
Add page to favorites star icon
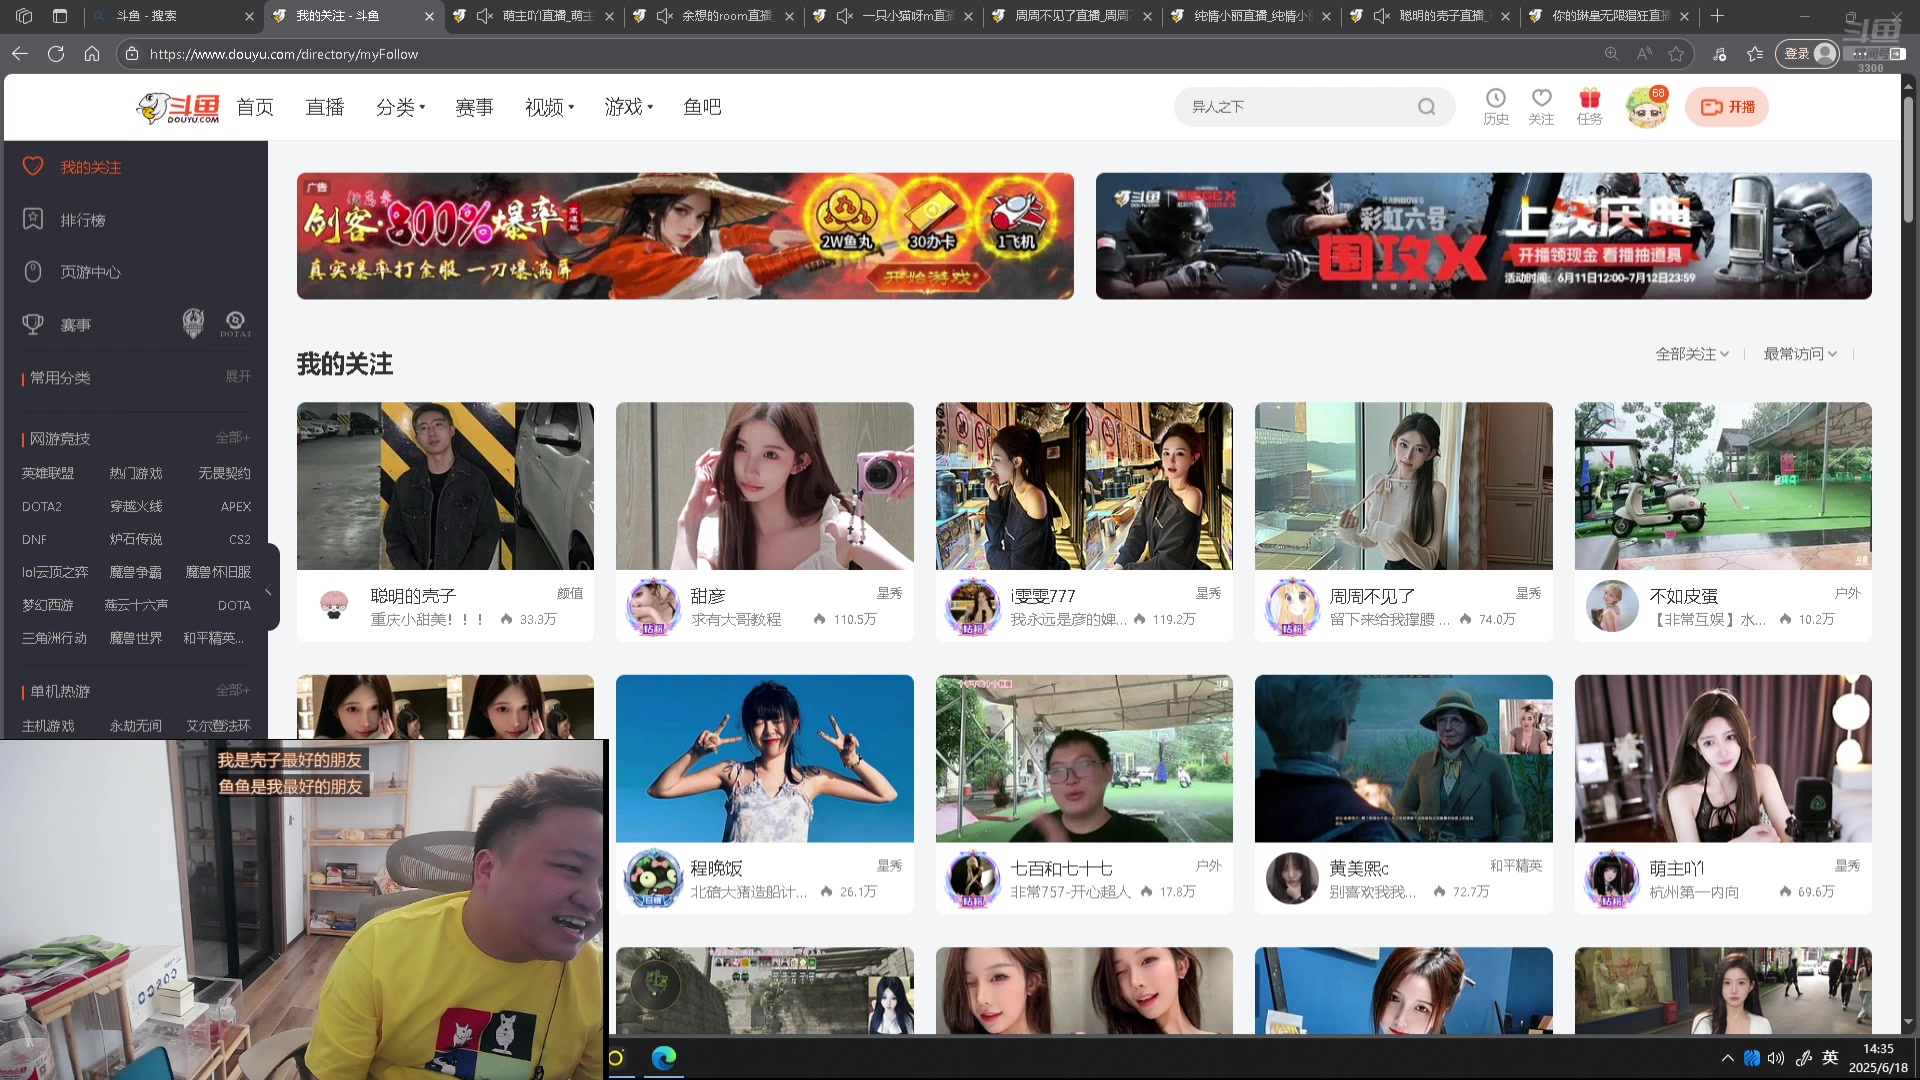[x=1677, y=54]
